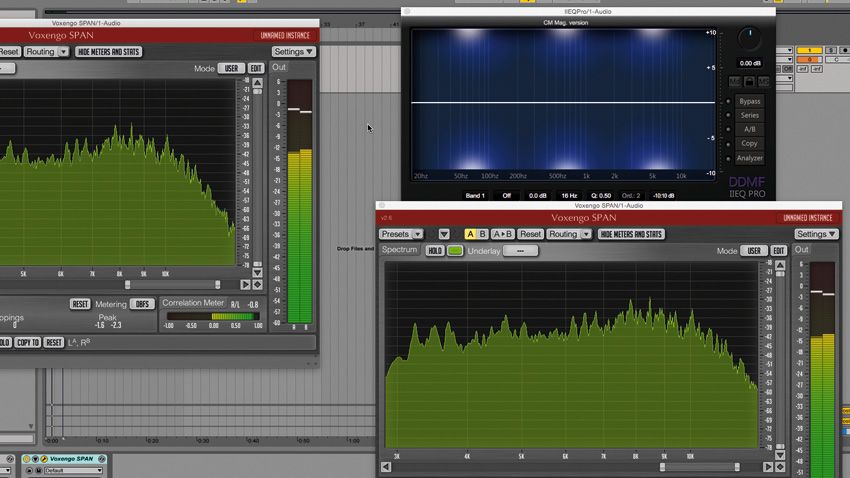Click track Solo S button in Ableton

click(830, 50)
